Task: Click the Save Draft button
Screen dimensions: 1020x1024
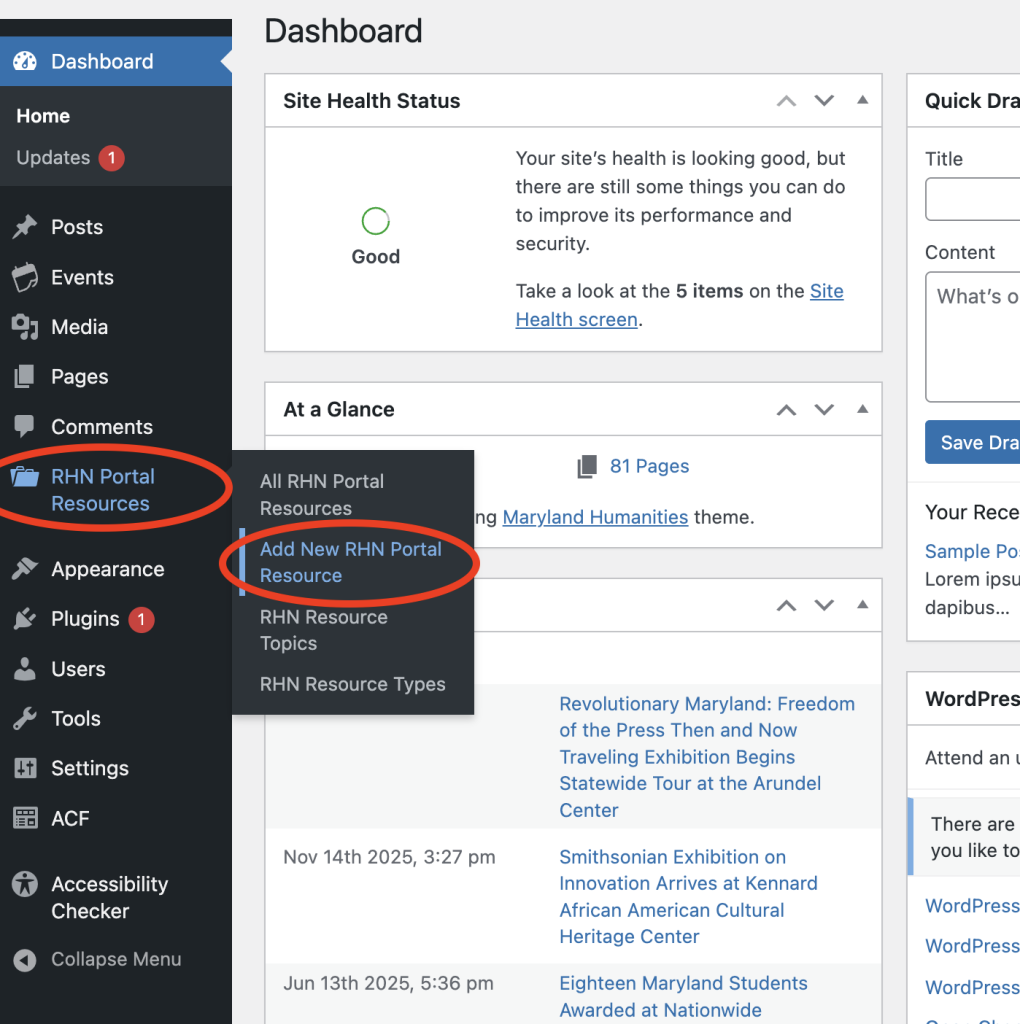Action: (973, 442)
